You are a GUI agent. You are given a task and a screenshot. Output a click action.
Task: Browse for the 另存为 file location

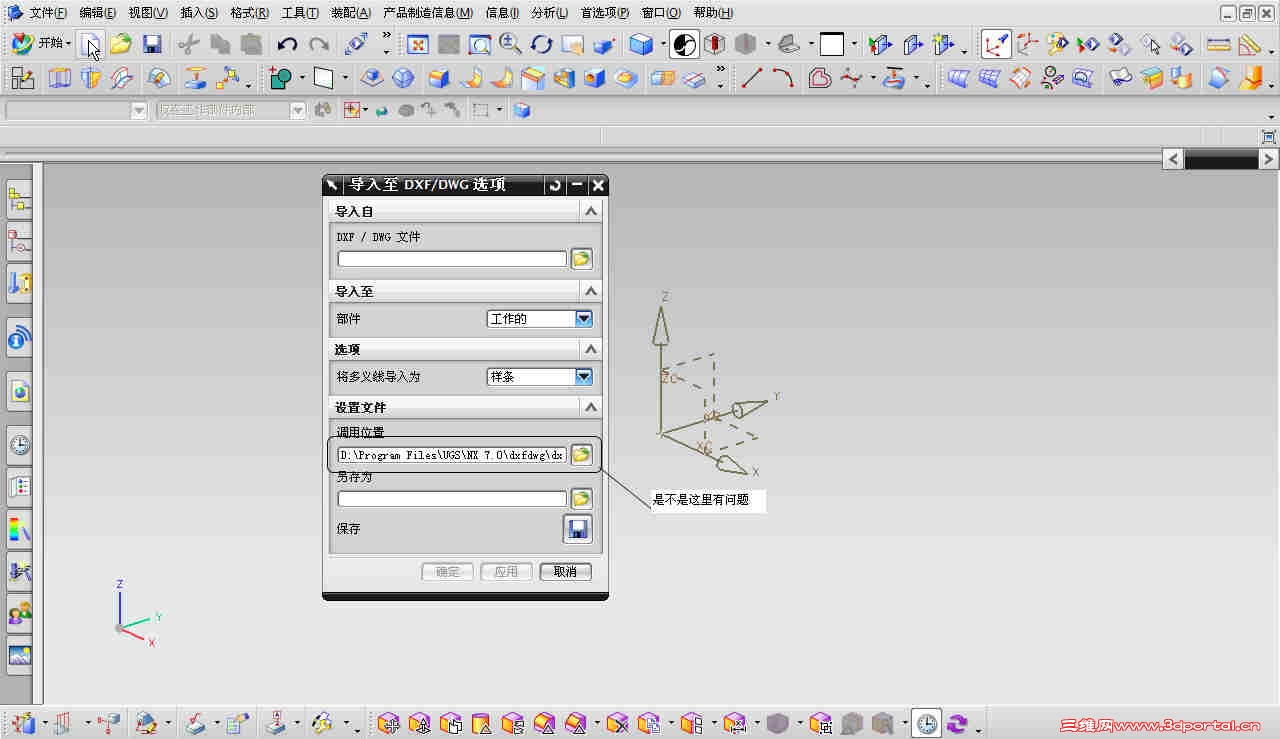[x=581, y=498]
